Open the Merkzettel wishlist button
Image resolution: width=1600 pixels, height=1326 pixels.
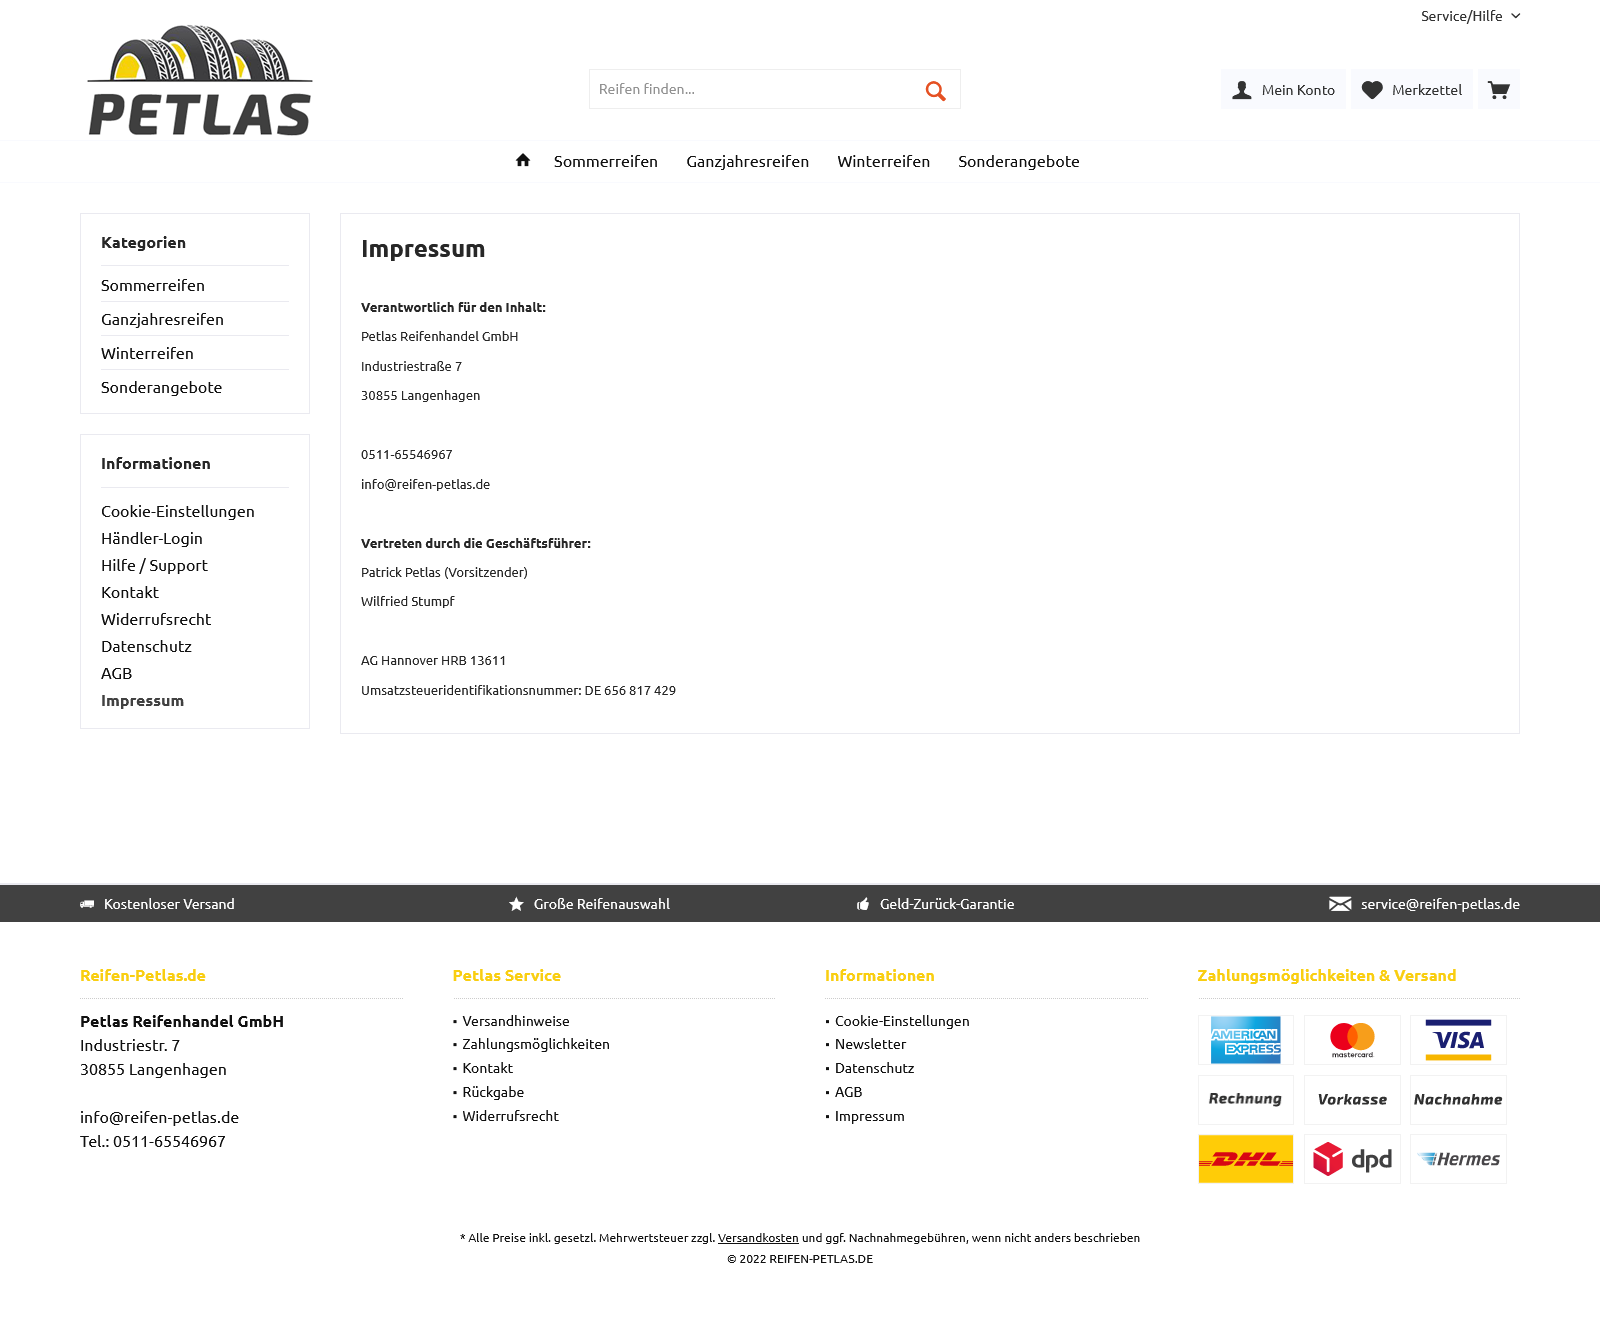coord(1411,90)
